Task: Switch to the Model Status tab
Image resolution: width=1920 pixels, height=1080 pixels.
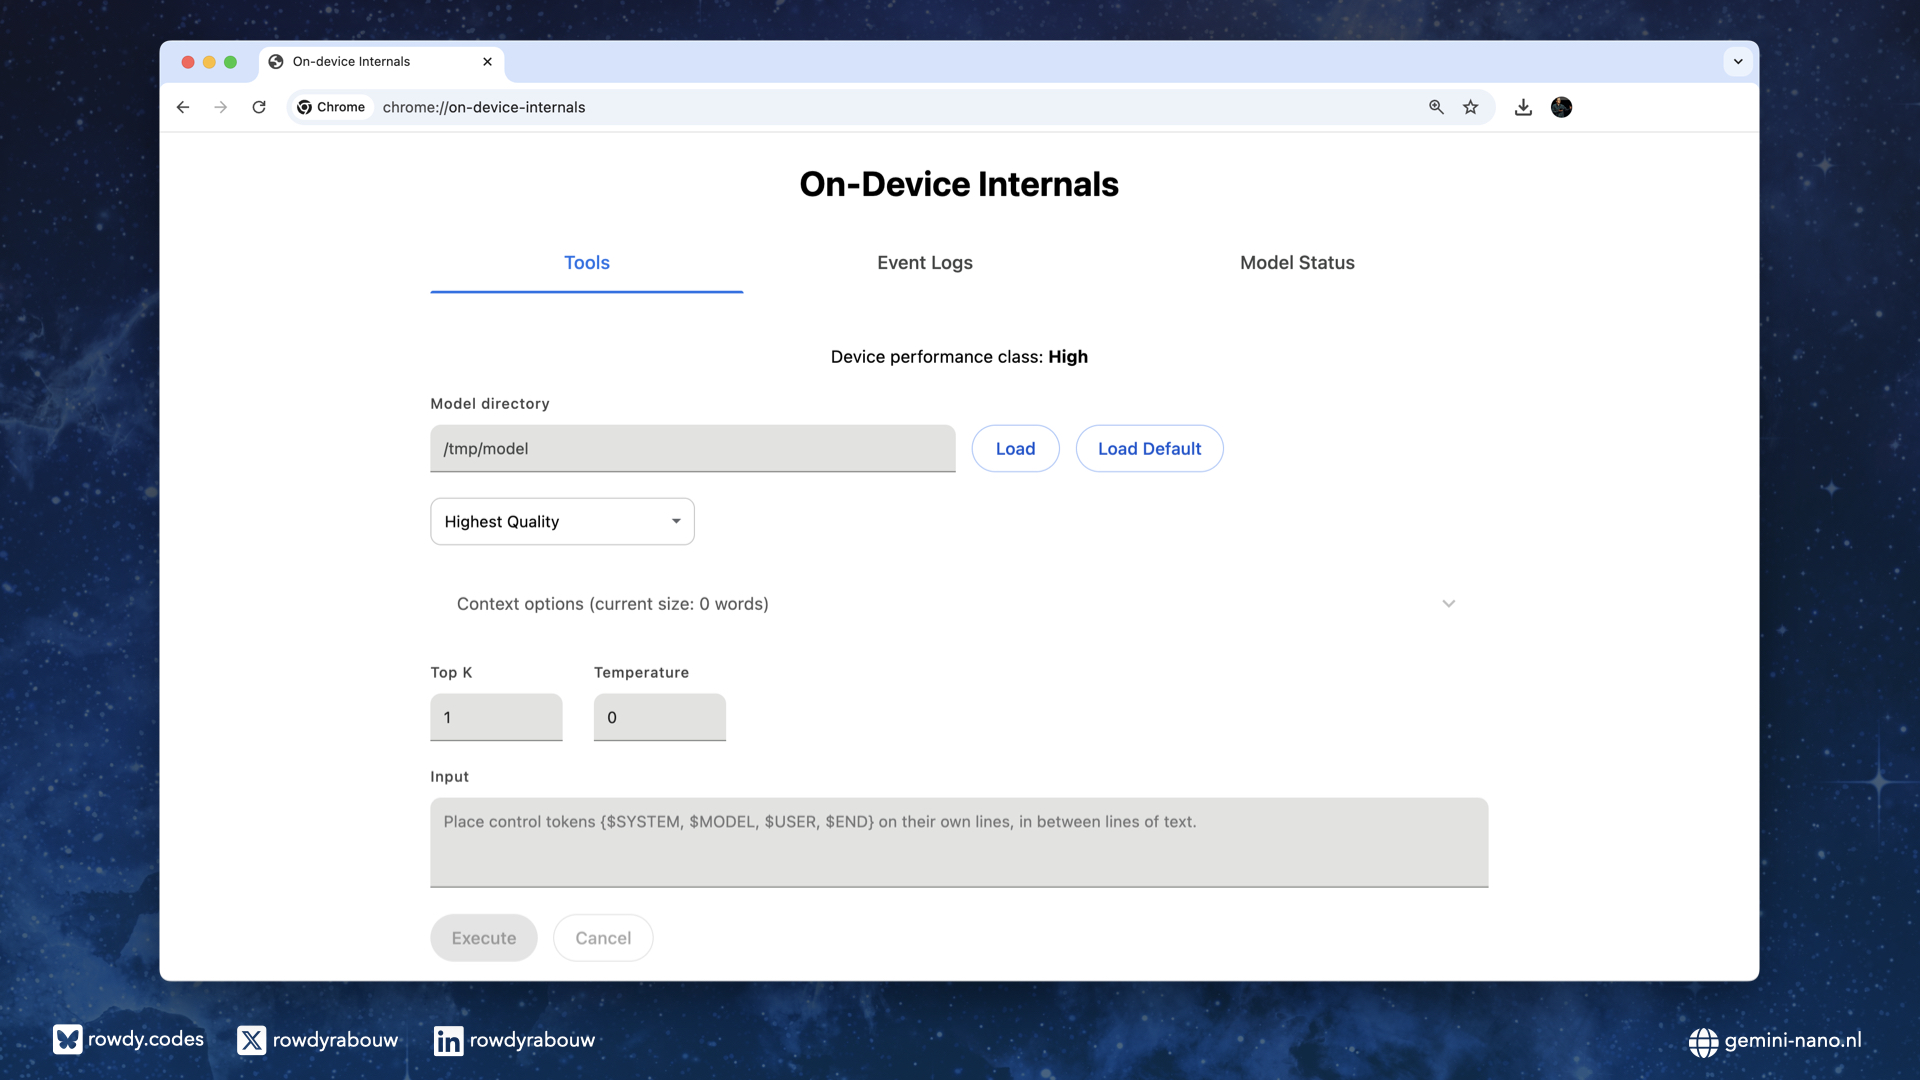Action: coord(1297,263)
